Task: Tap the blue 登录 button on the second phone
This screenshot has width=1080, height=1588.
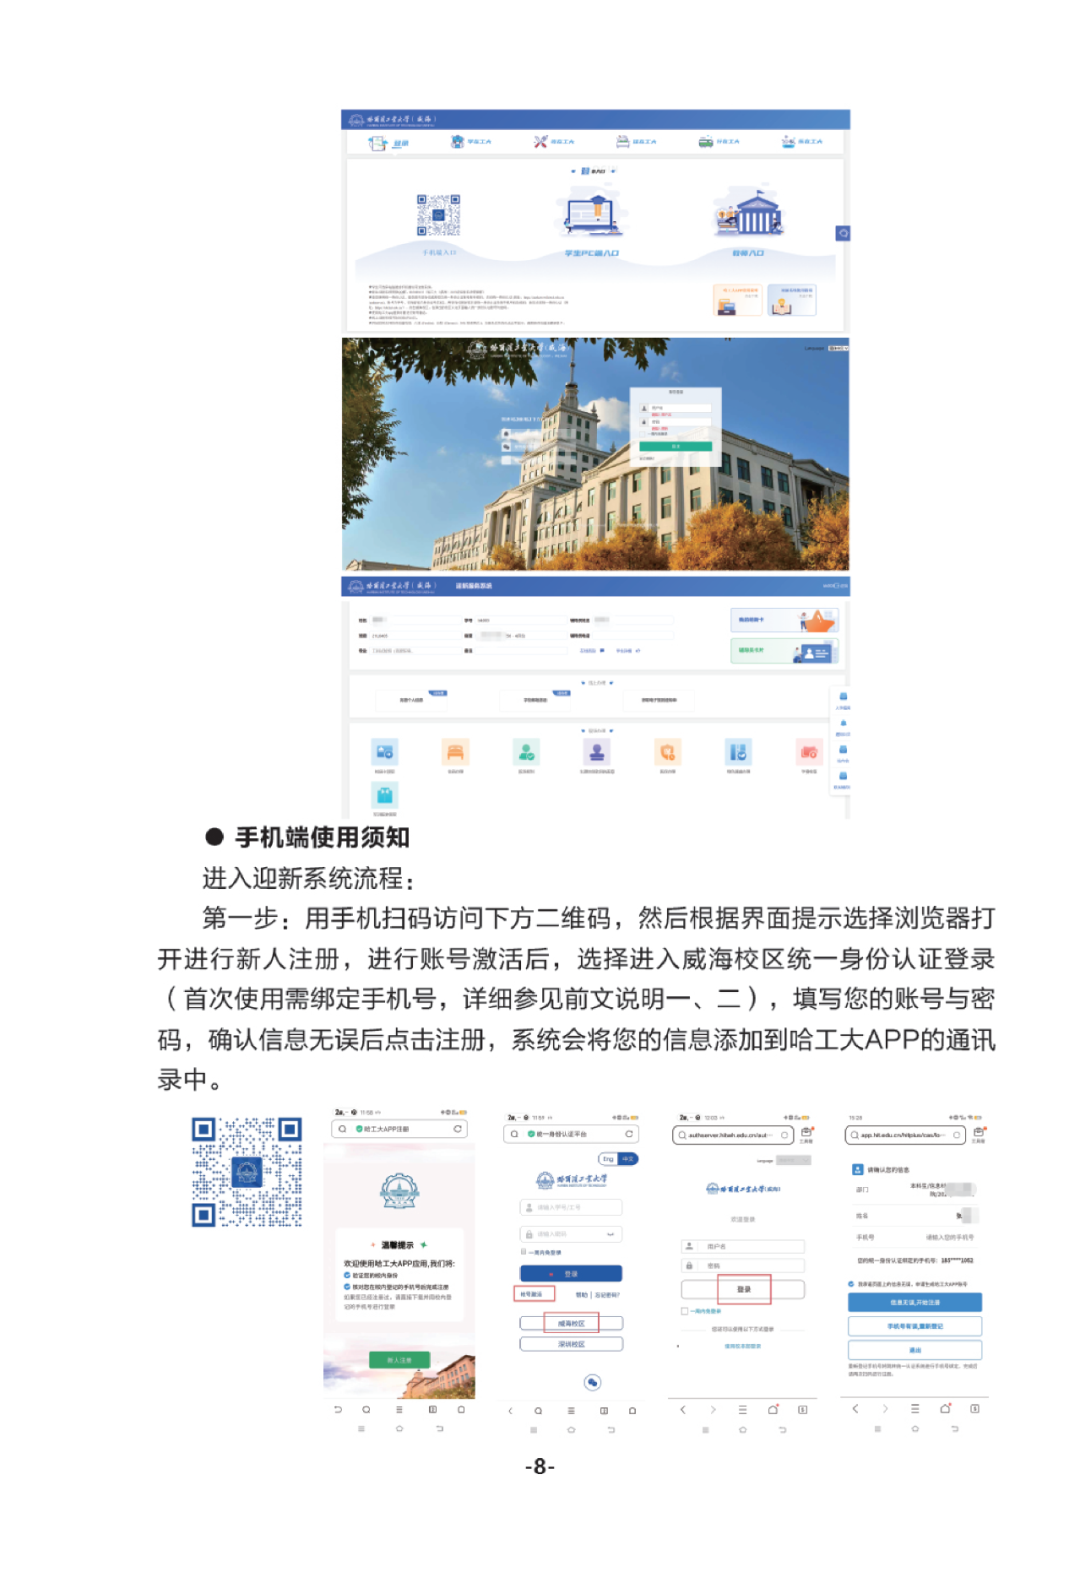Action: coord(571,1274)
